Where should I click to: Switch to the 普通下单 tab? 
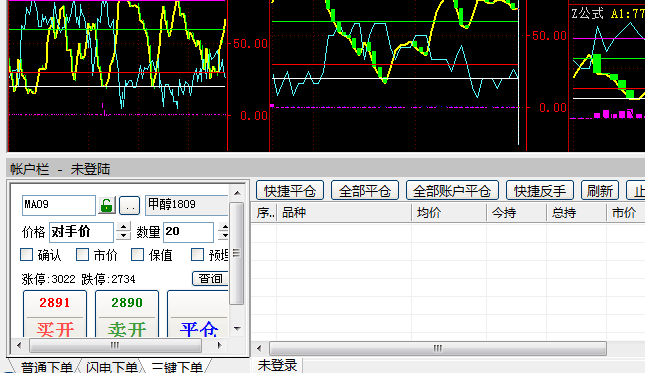tap(46, 367)
